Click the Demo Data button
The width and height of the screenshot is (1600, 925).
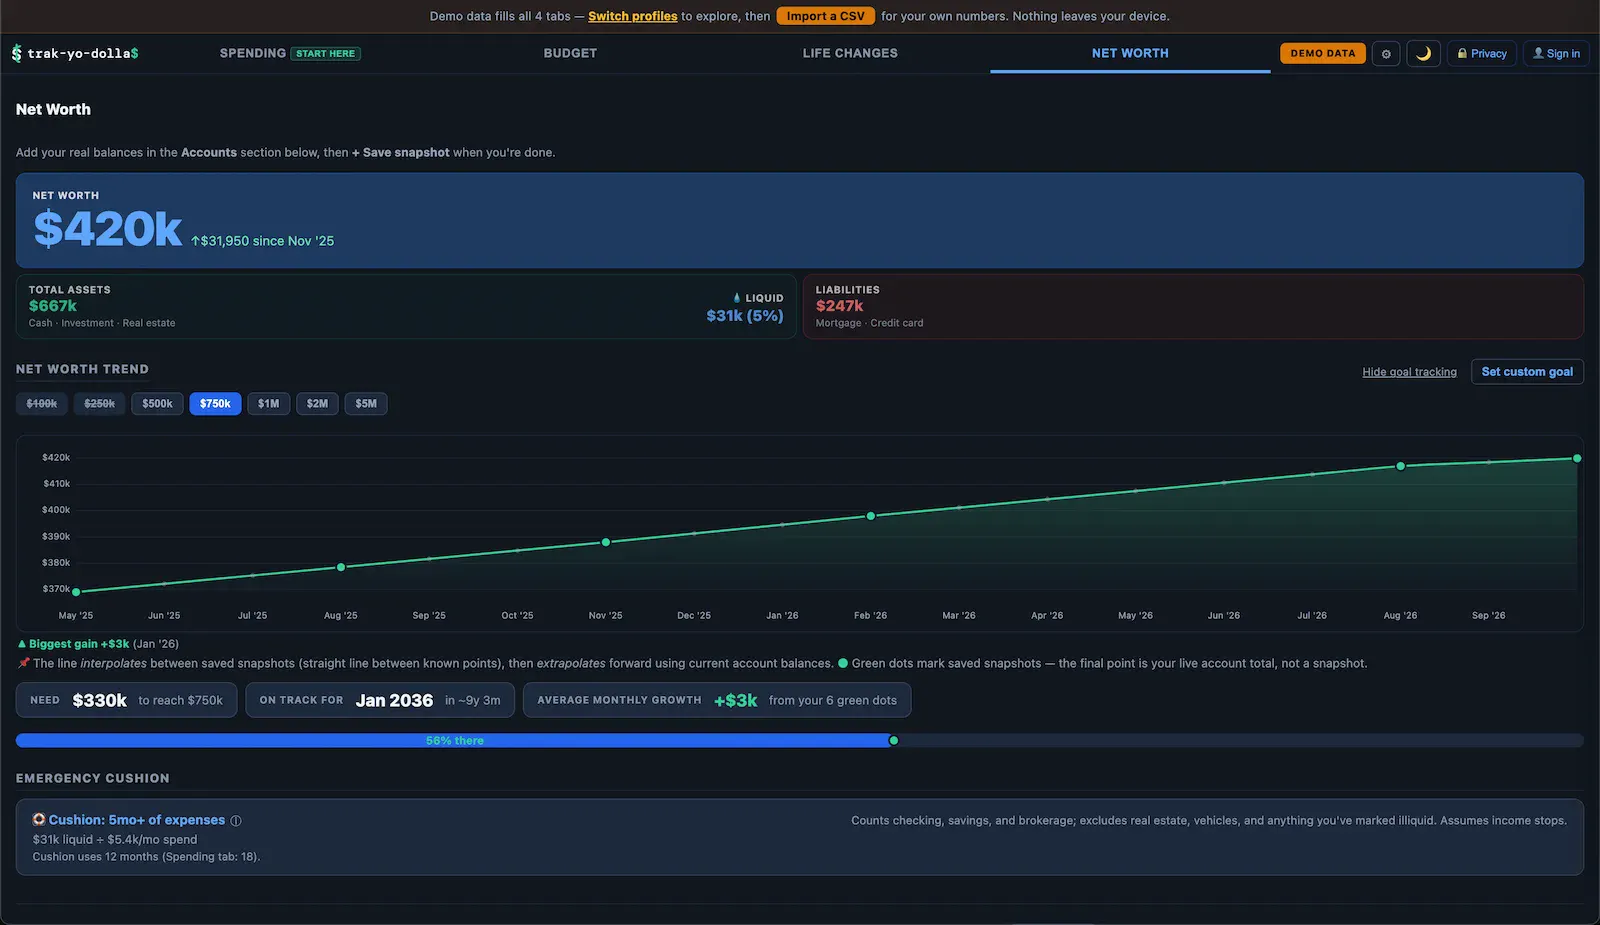[x=1323, y=53]
